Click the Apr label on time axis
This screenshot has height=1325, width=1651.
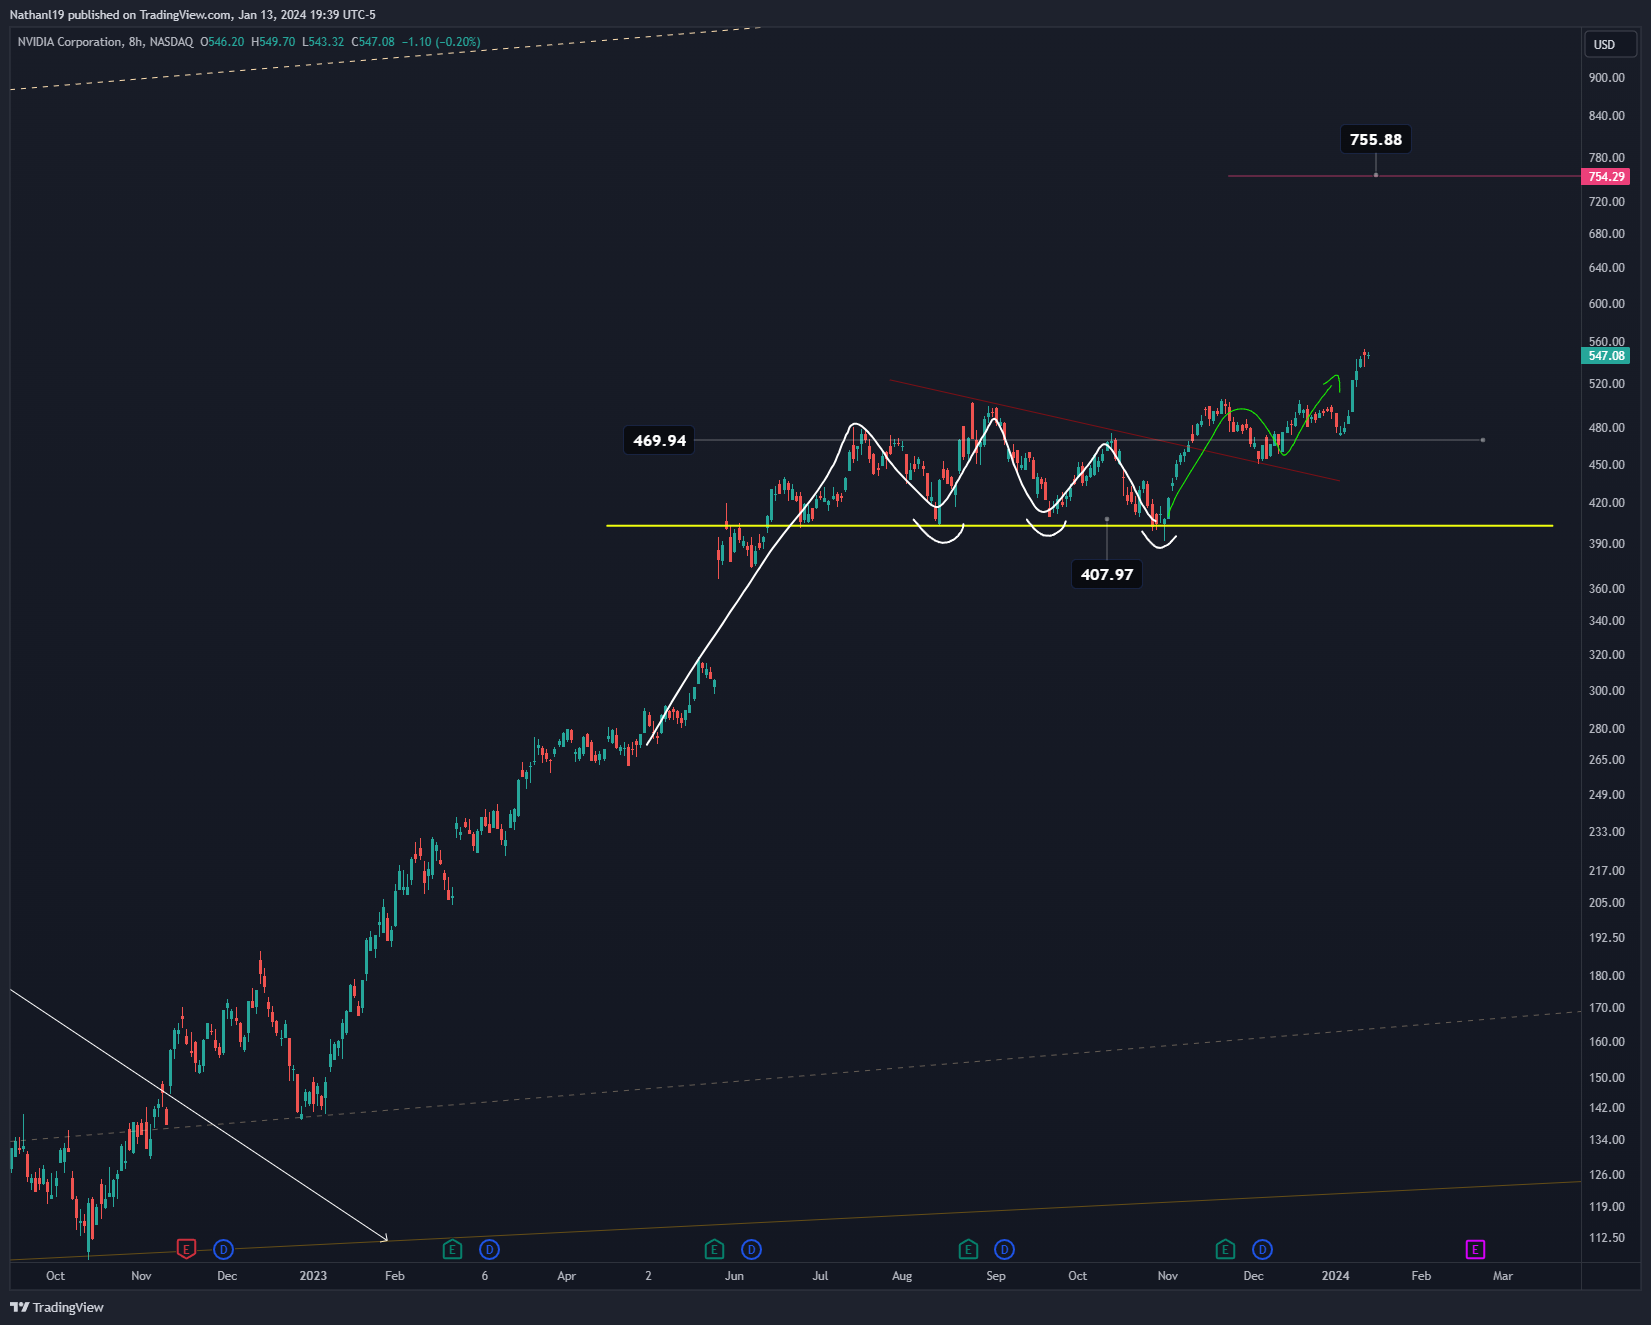click(567, 1276)
